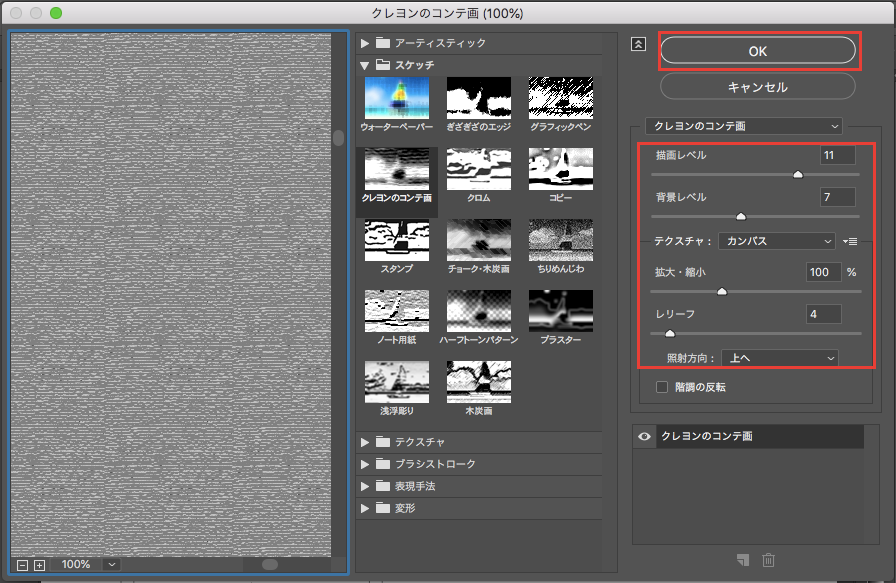This screenshot has height=583, width=896.
Task: Open the filter name dropdown above settings
Action: point(745,126)
